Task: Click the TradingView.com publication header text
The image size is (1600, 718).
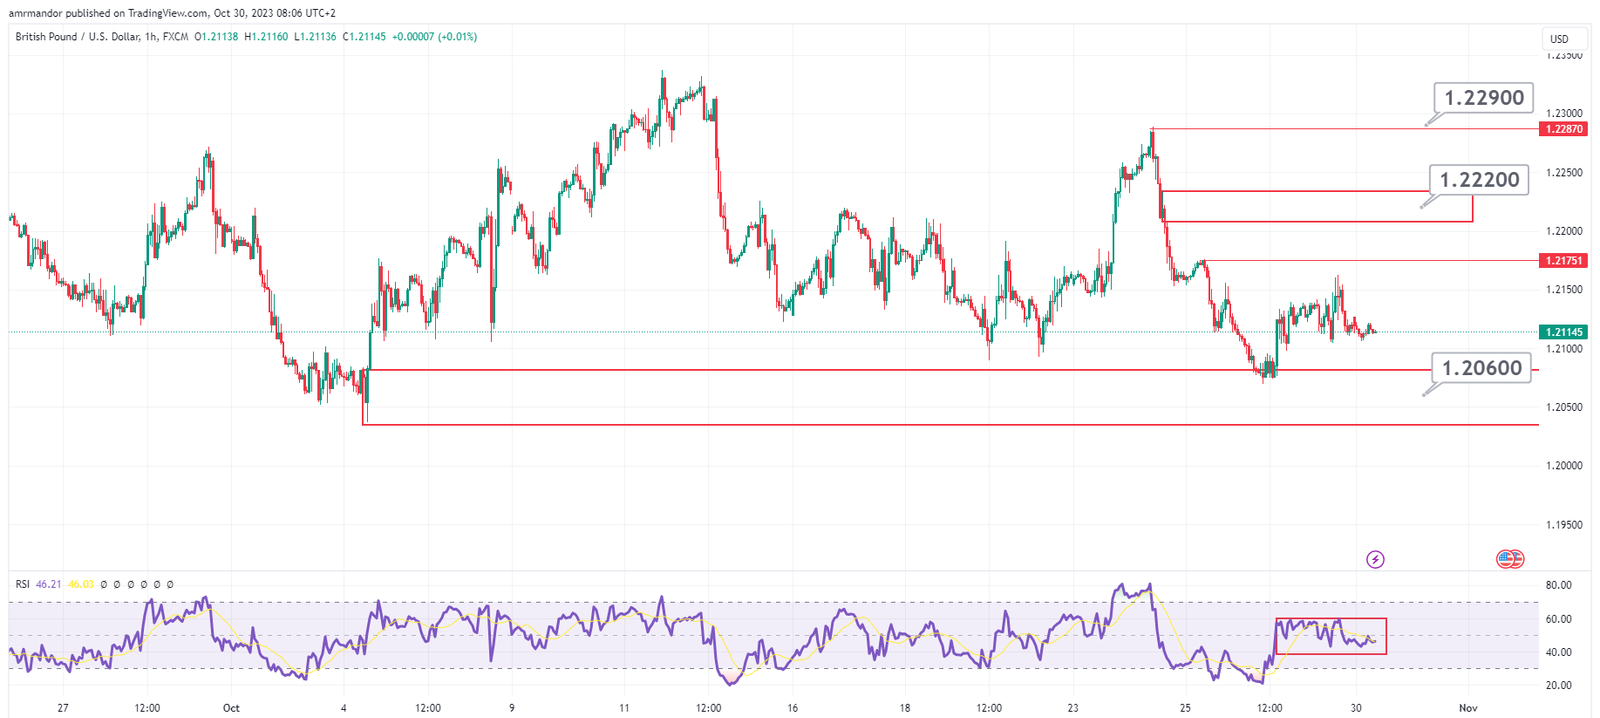Action: pyautogui.click(x=172, y=13)
